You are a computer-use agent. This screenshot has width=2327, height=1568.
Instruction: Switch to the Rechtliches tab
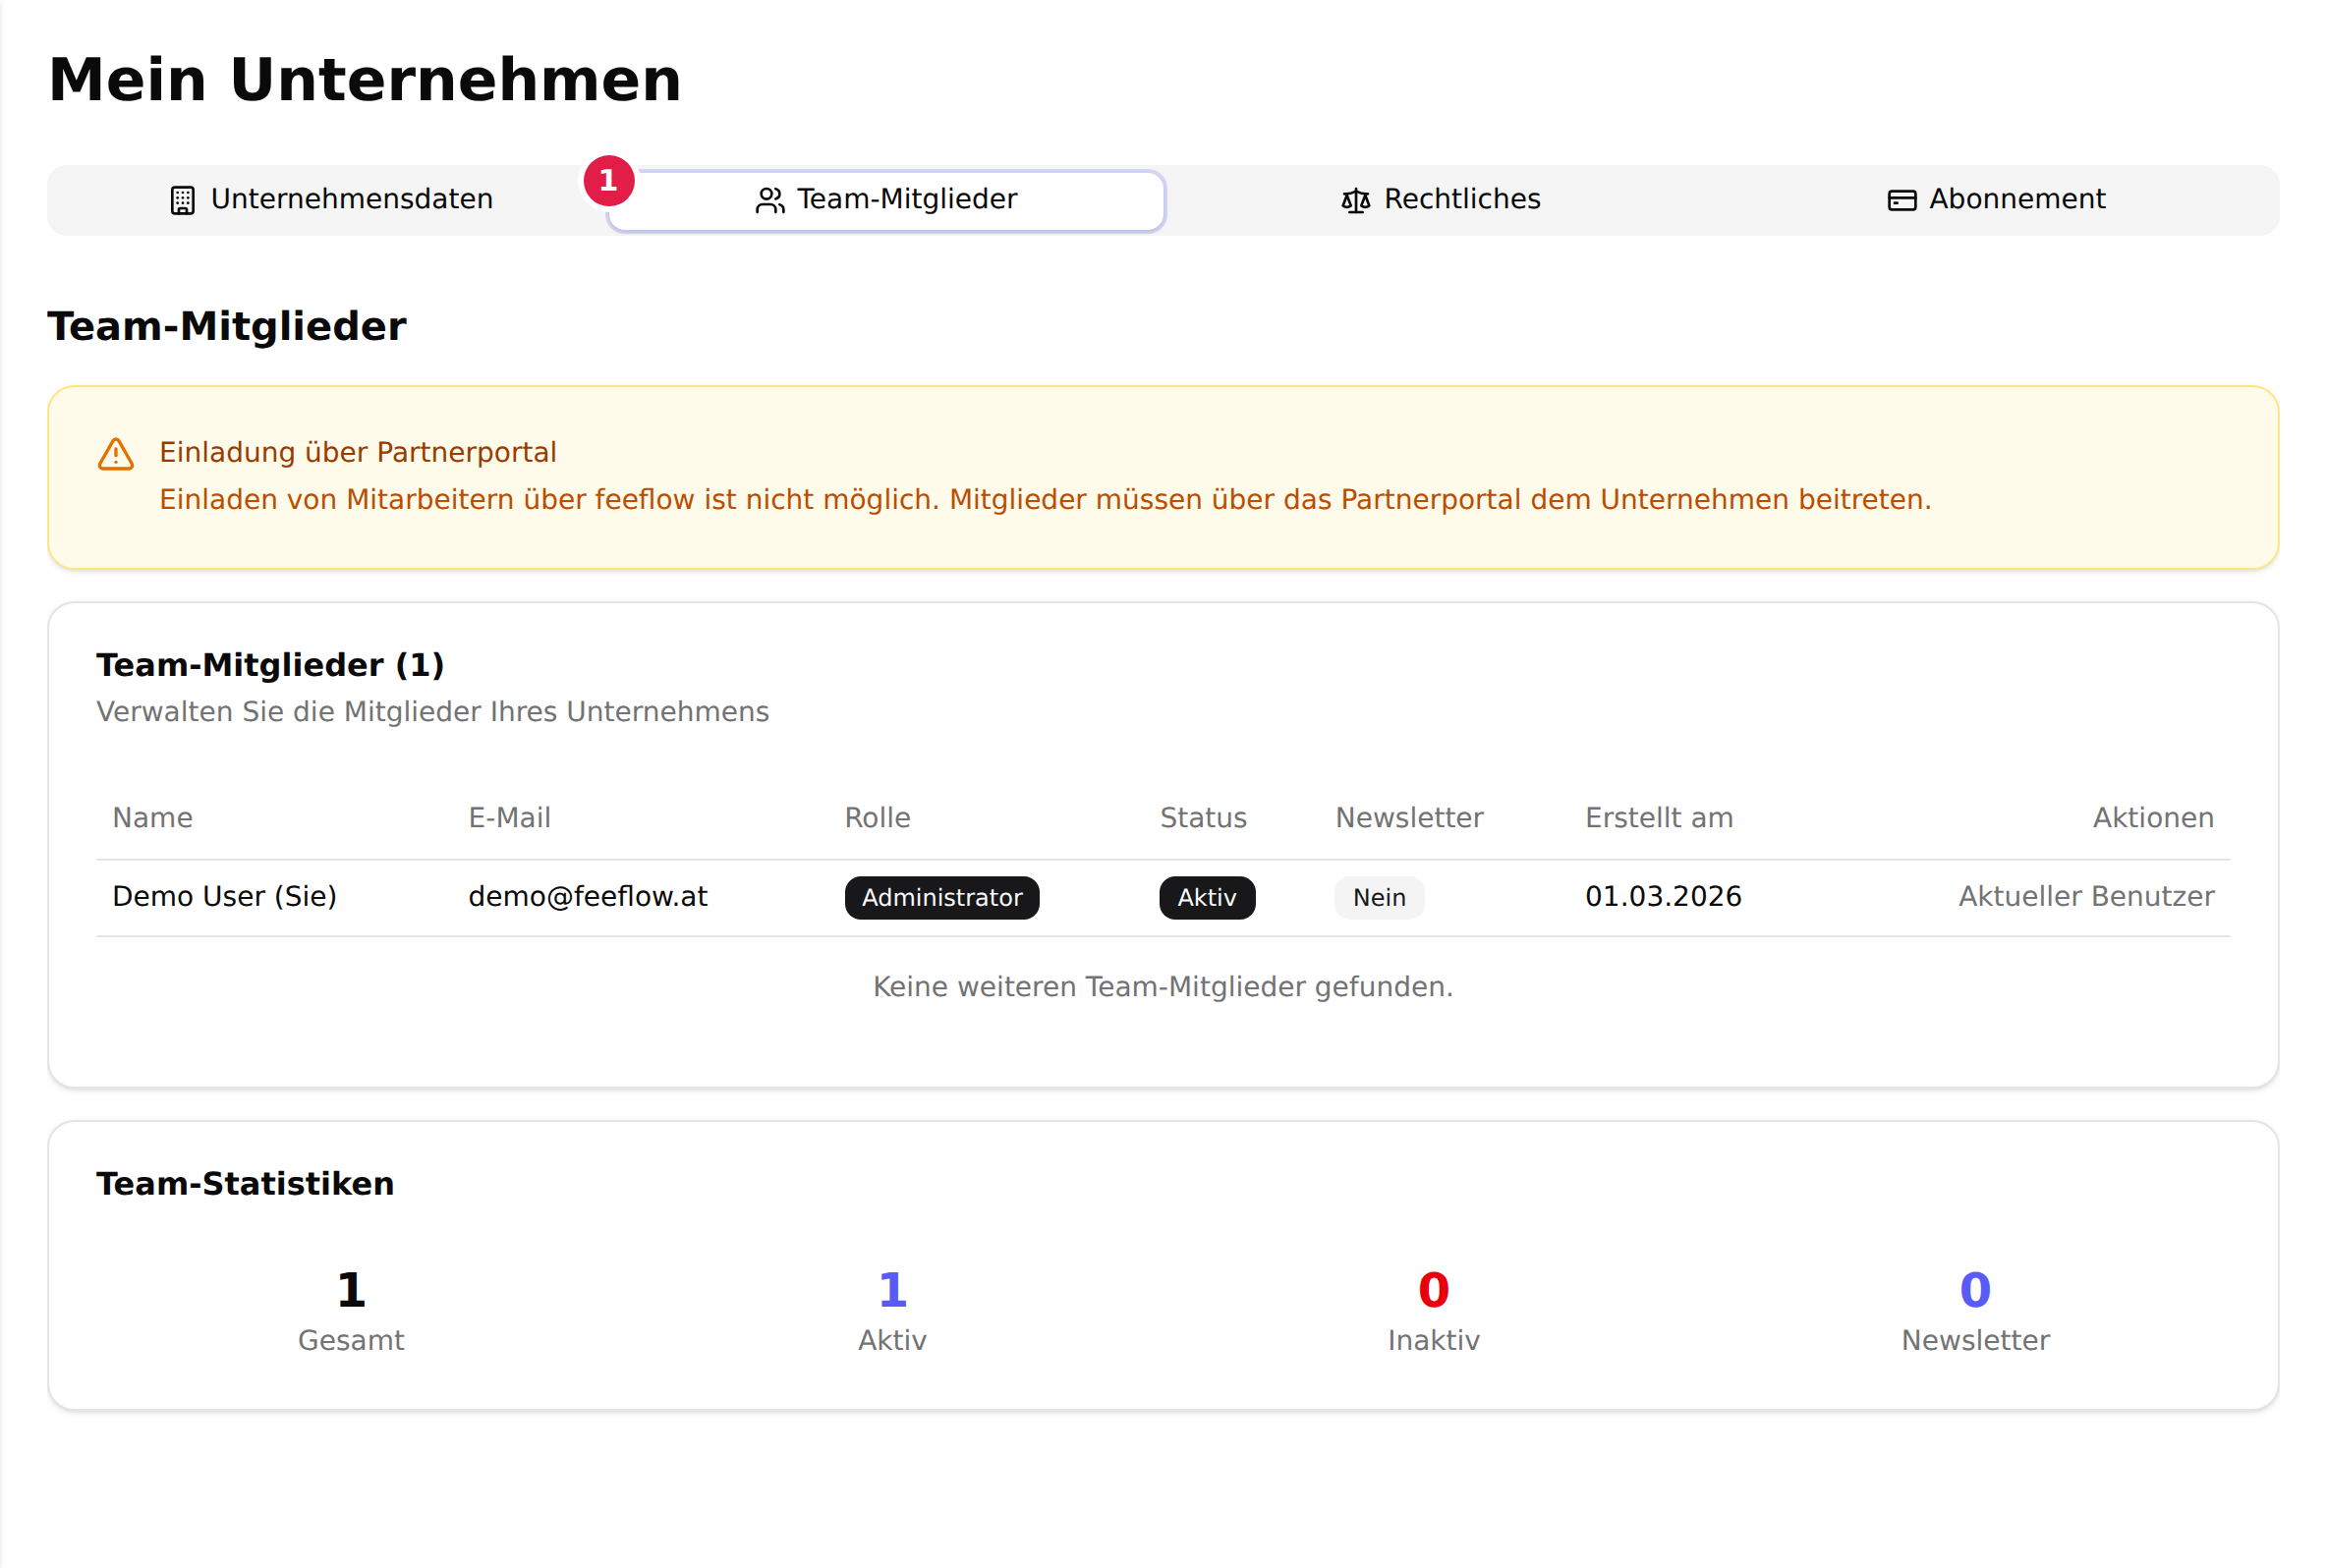(1440, 200)
